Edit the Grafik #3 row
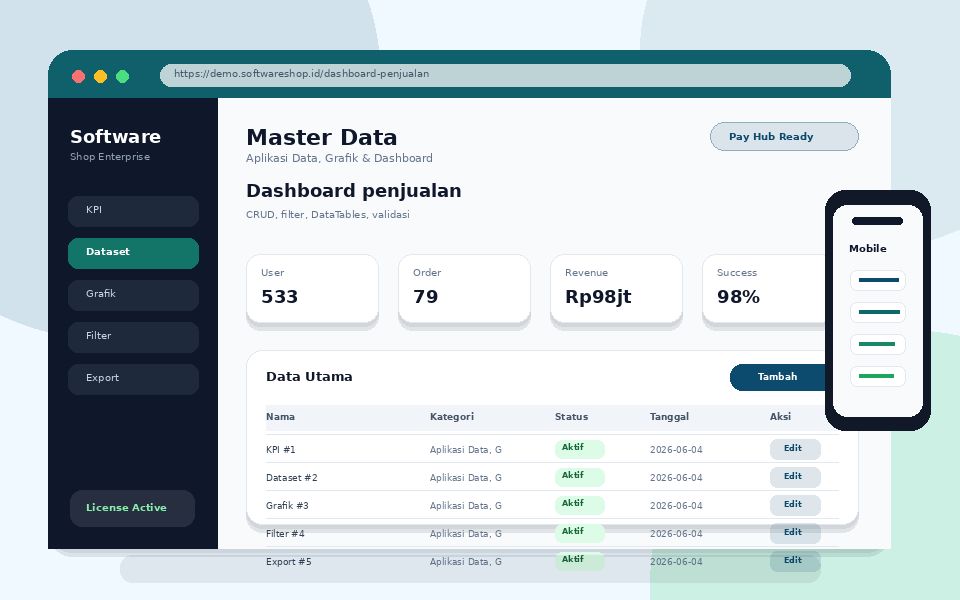960x600 pixels. (x=795, y=505)
